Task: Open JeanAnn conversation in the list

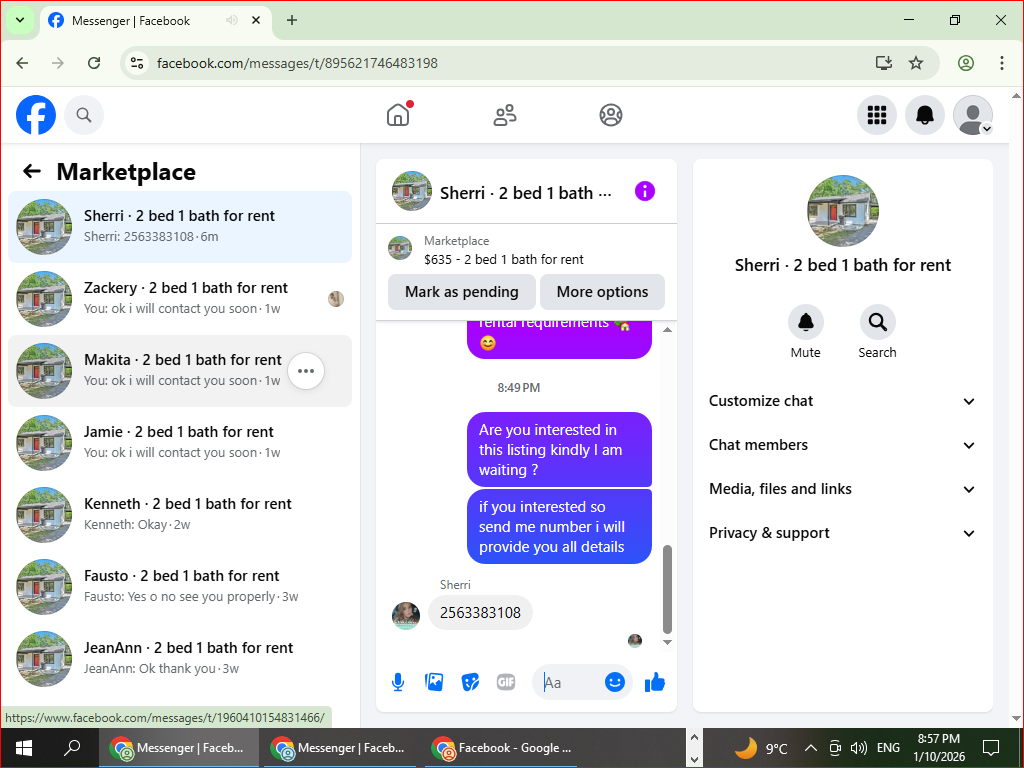Action: click(180, 658)
